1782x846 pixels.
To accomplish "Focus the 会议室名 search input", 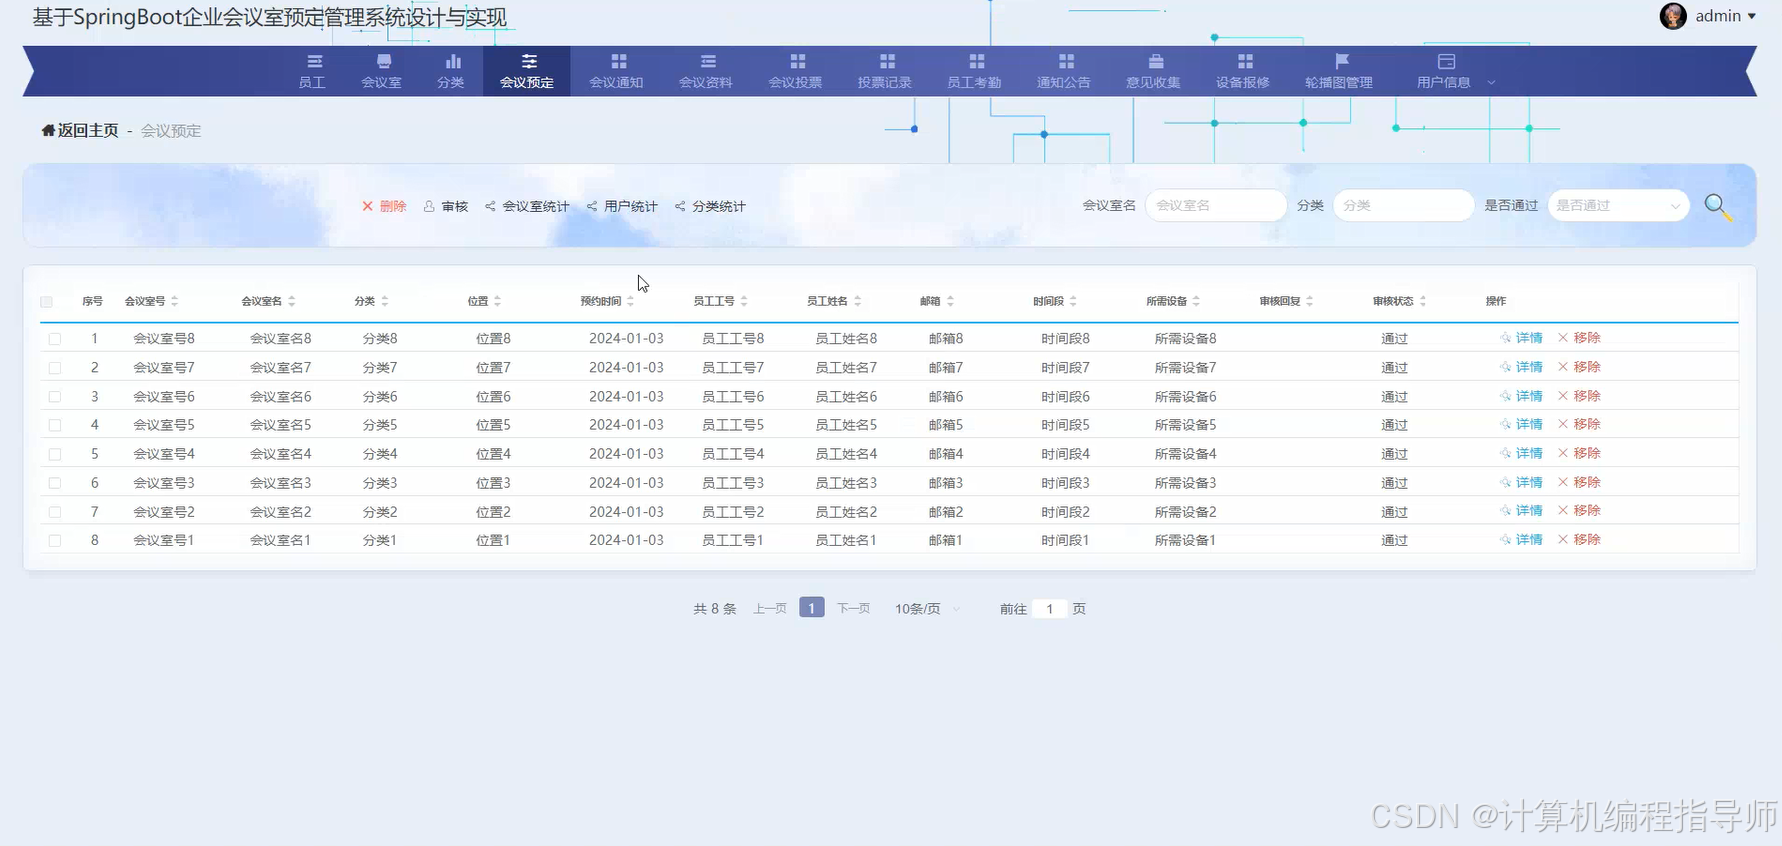I will (x=1216, y=205).
